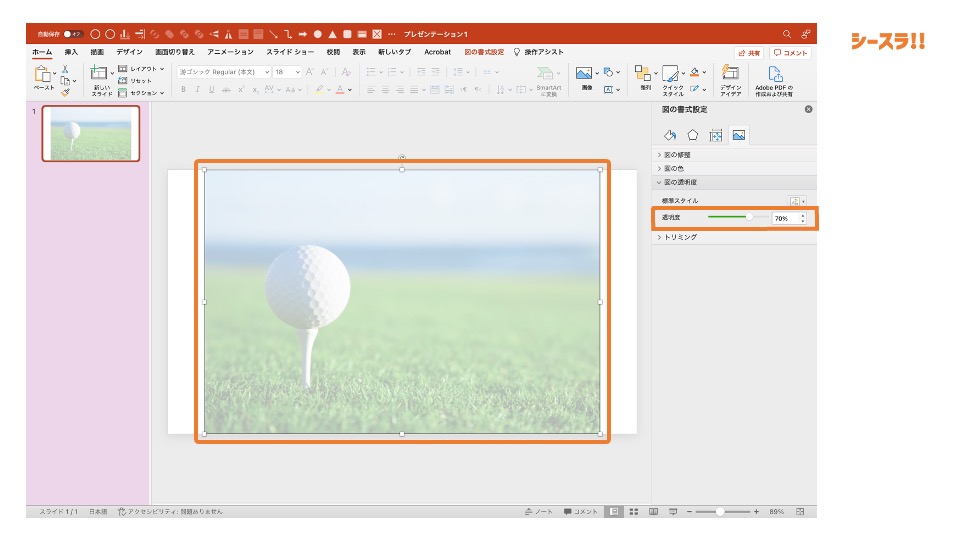Switch to the アニメーション tab
Image resolution: width=960 pixels, height=540 pixels.
click(231, 51)
